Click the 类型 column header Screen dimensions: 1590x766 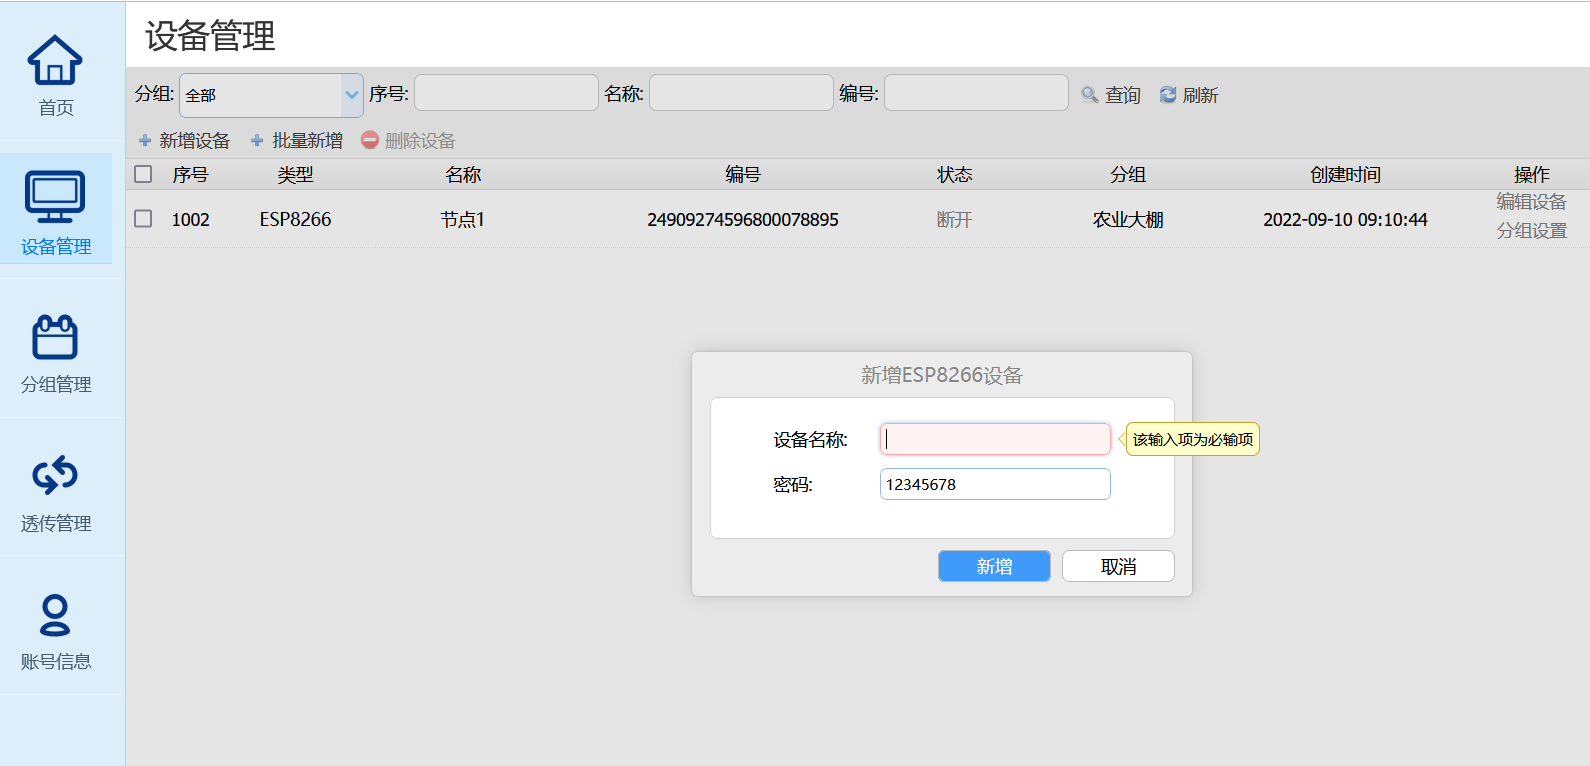(295, 175)
